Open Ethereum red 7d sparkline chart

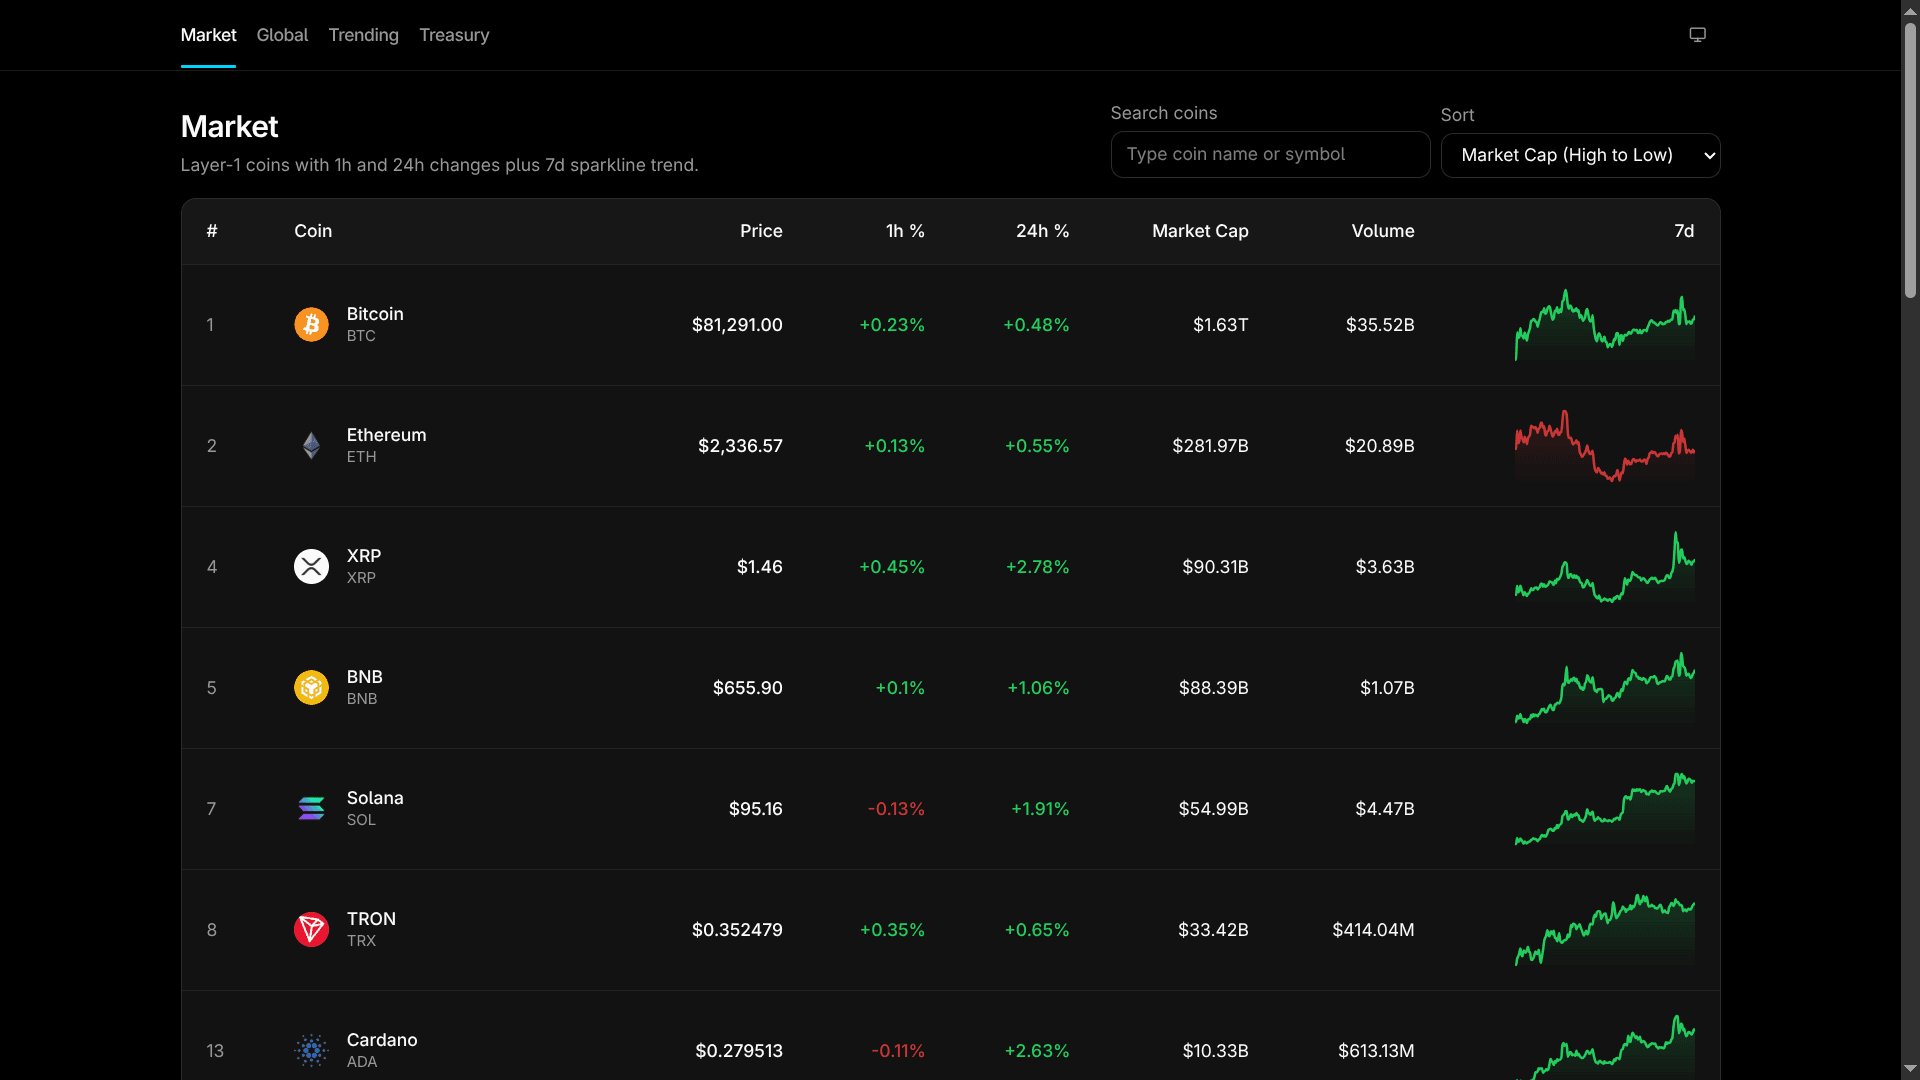1605,446
